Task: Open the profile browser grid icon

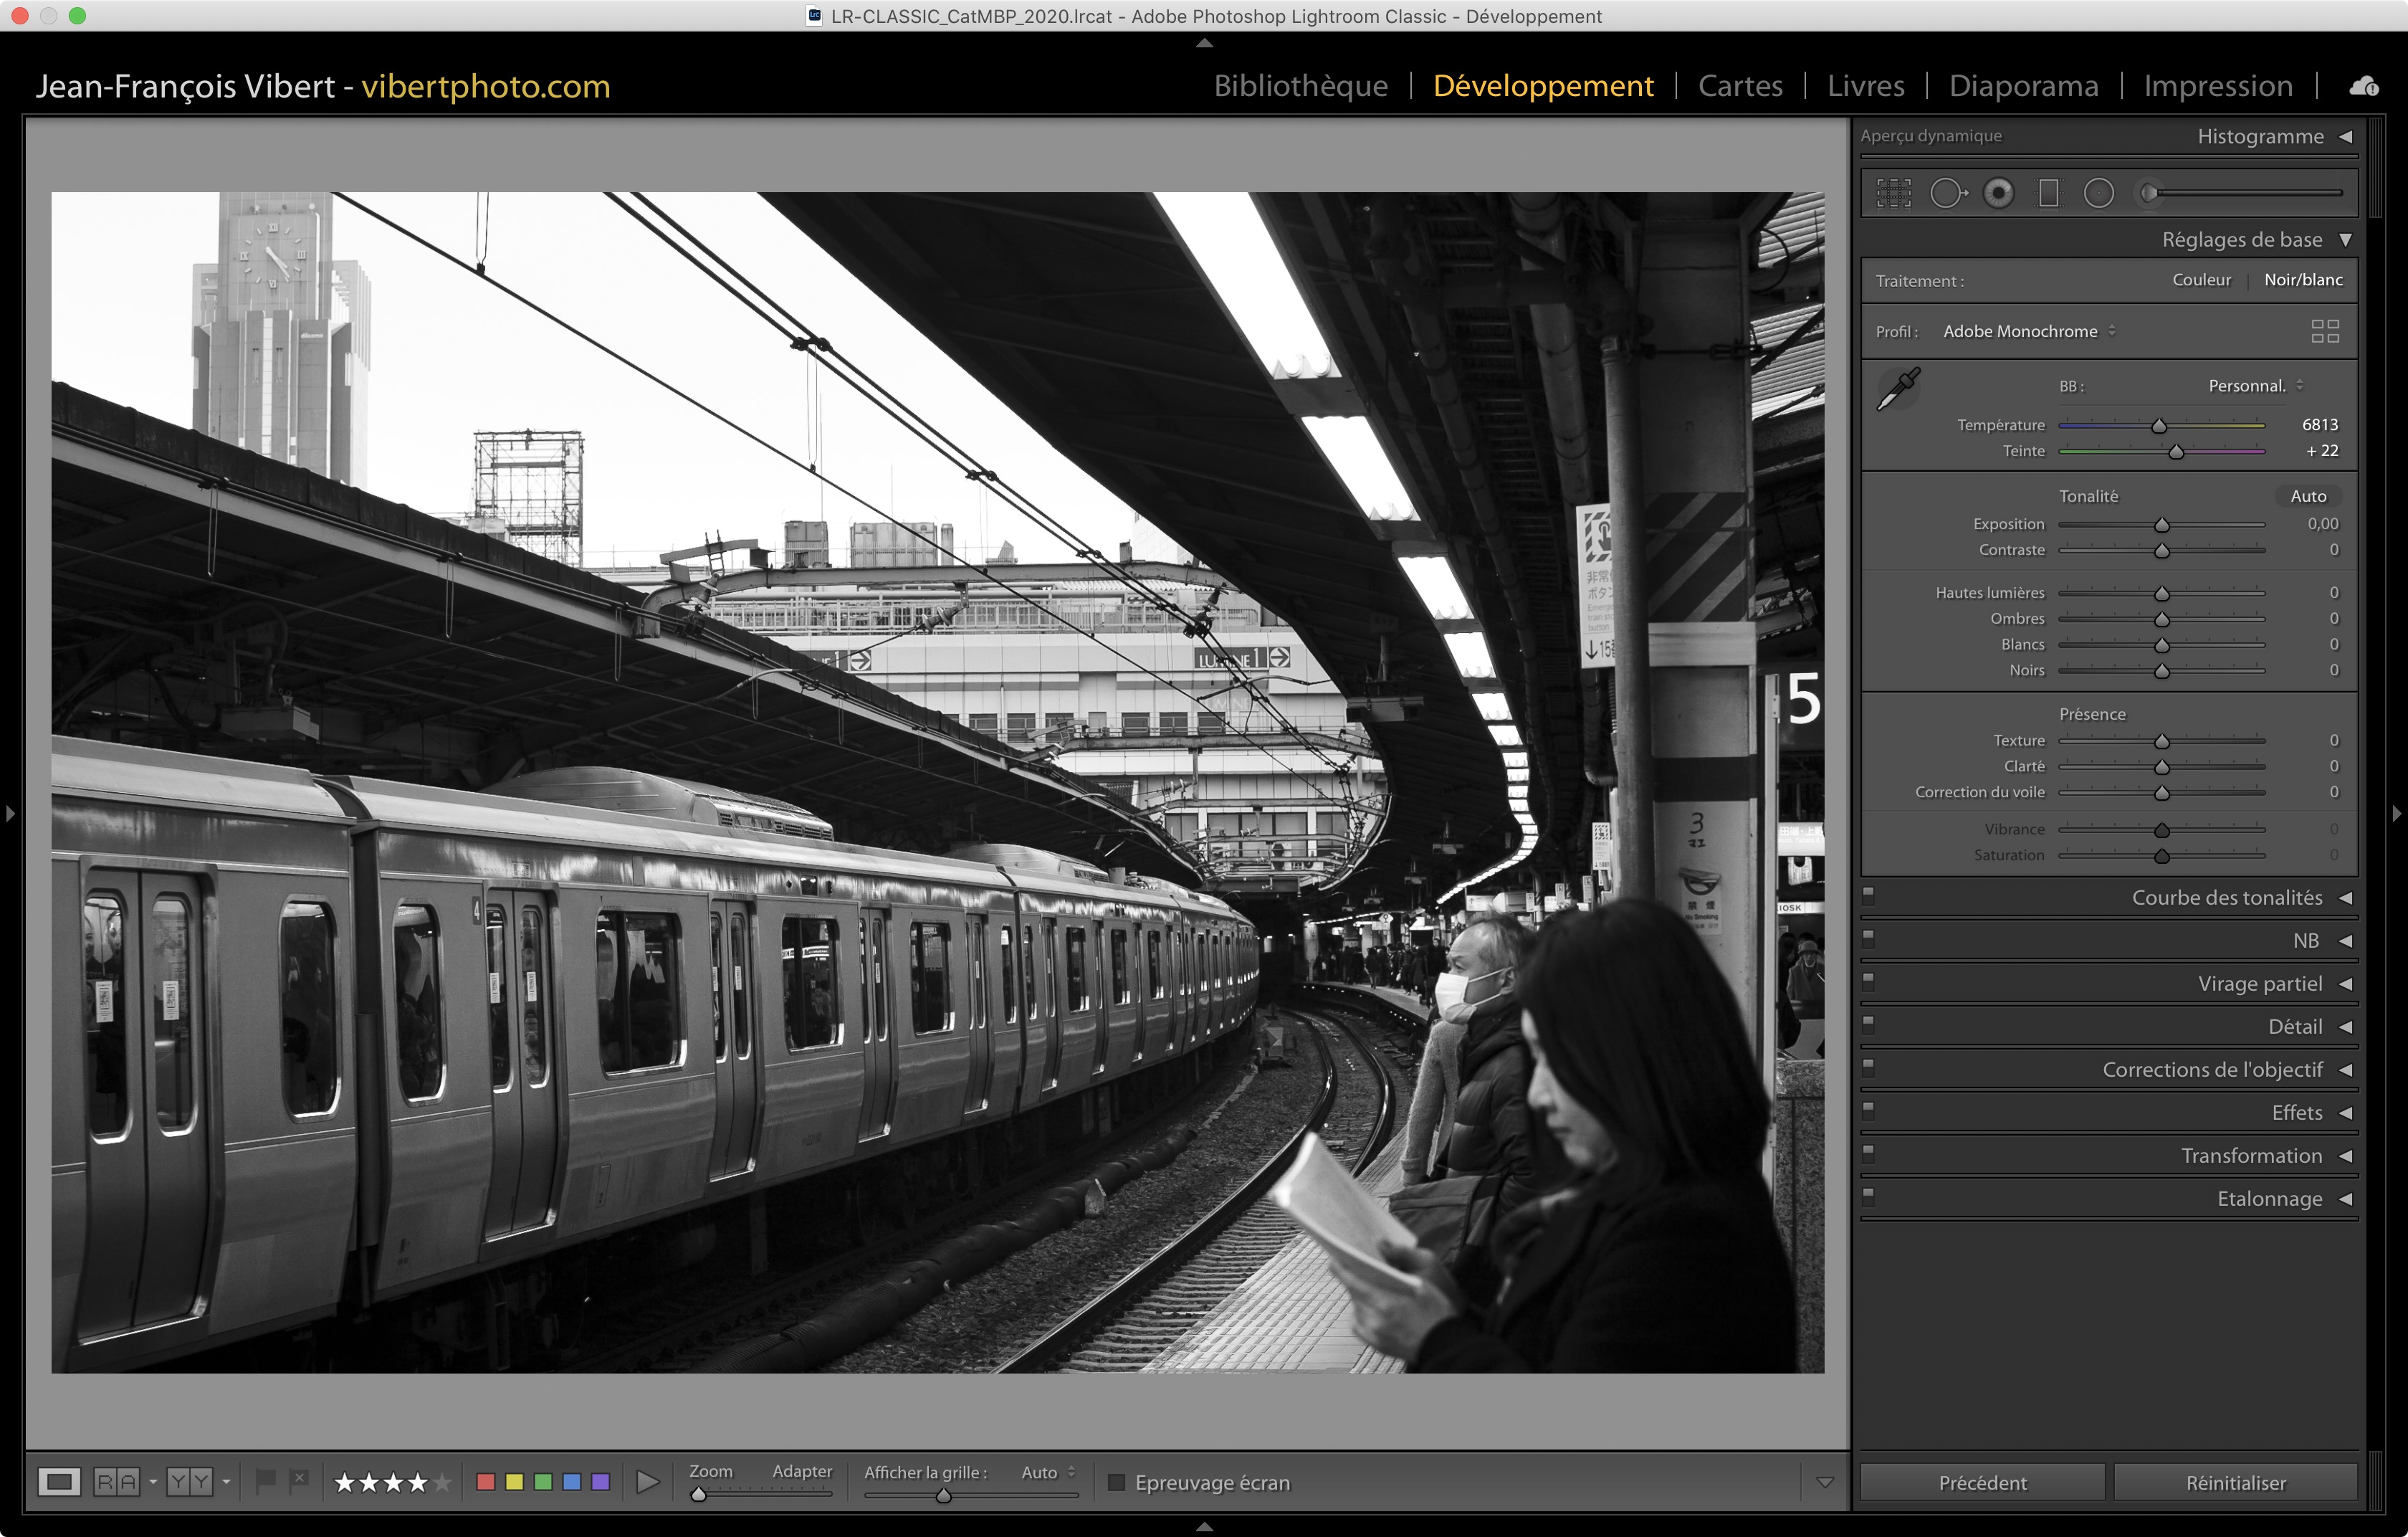Action: click(x=2324, y=331)
